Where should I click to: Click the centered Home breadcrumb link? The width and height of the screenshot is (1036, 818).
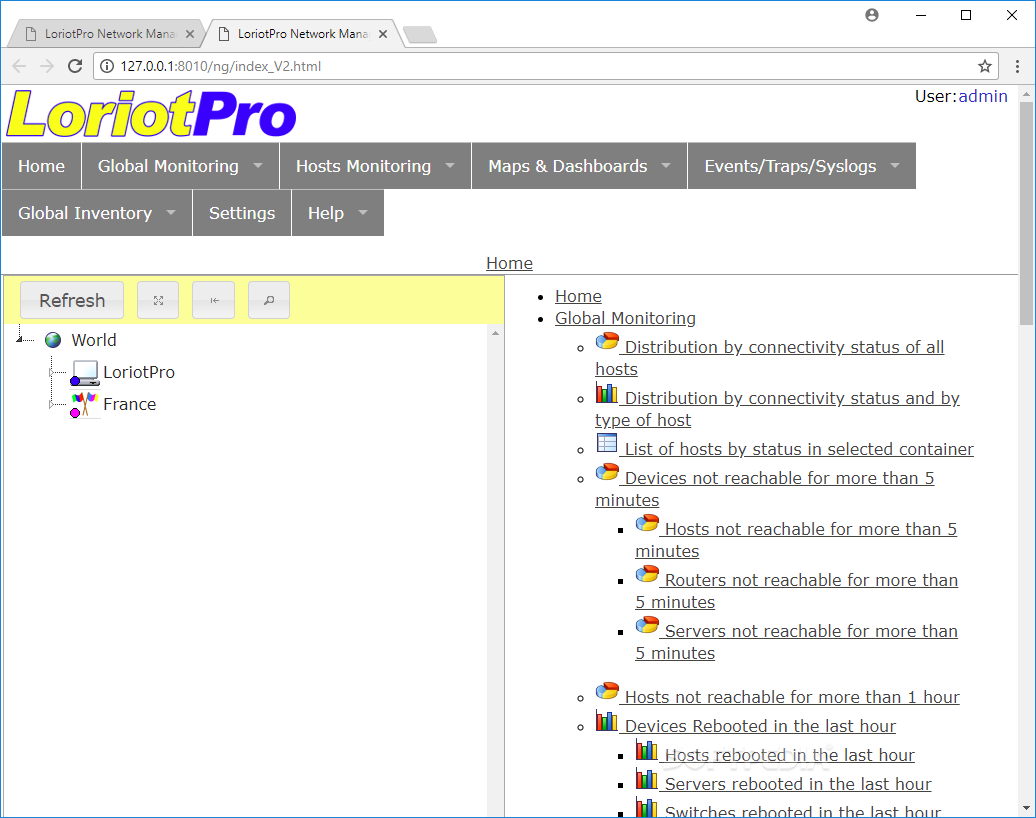tap(509, 263)
